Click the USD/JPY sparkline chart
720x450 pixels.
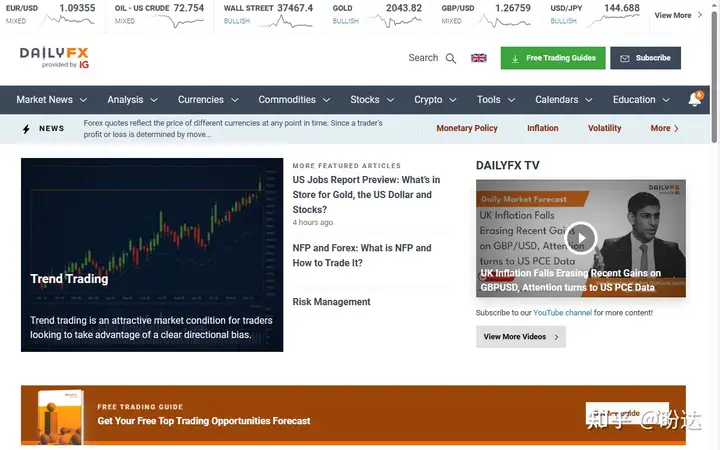tap(614, 19)
